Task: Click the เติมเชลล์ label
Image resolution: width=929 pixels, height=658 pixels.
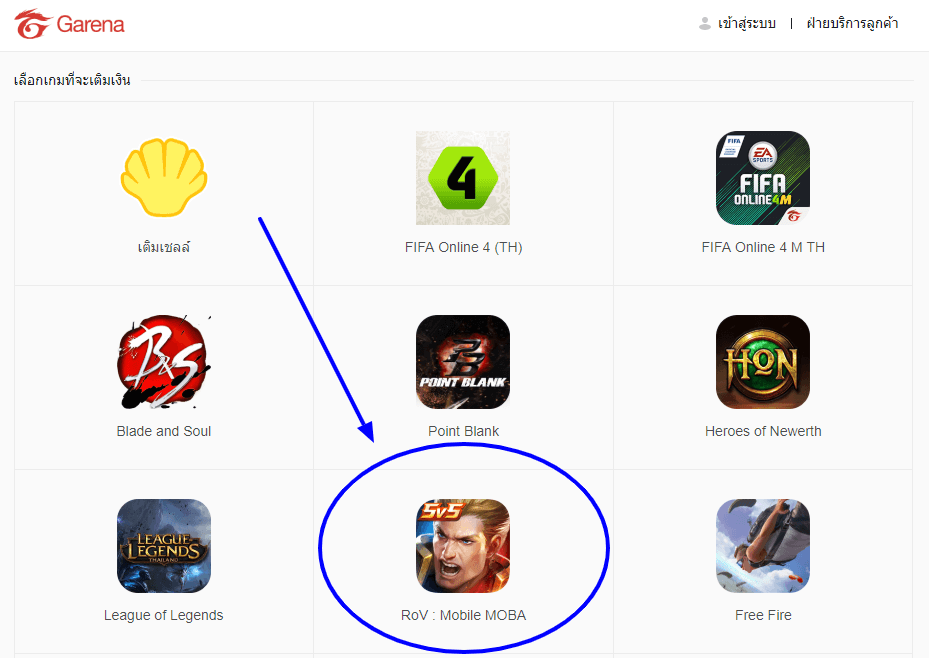Action: 164,247
